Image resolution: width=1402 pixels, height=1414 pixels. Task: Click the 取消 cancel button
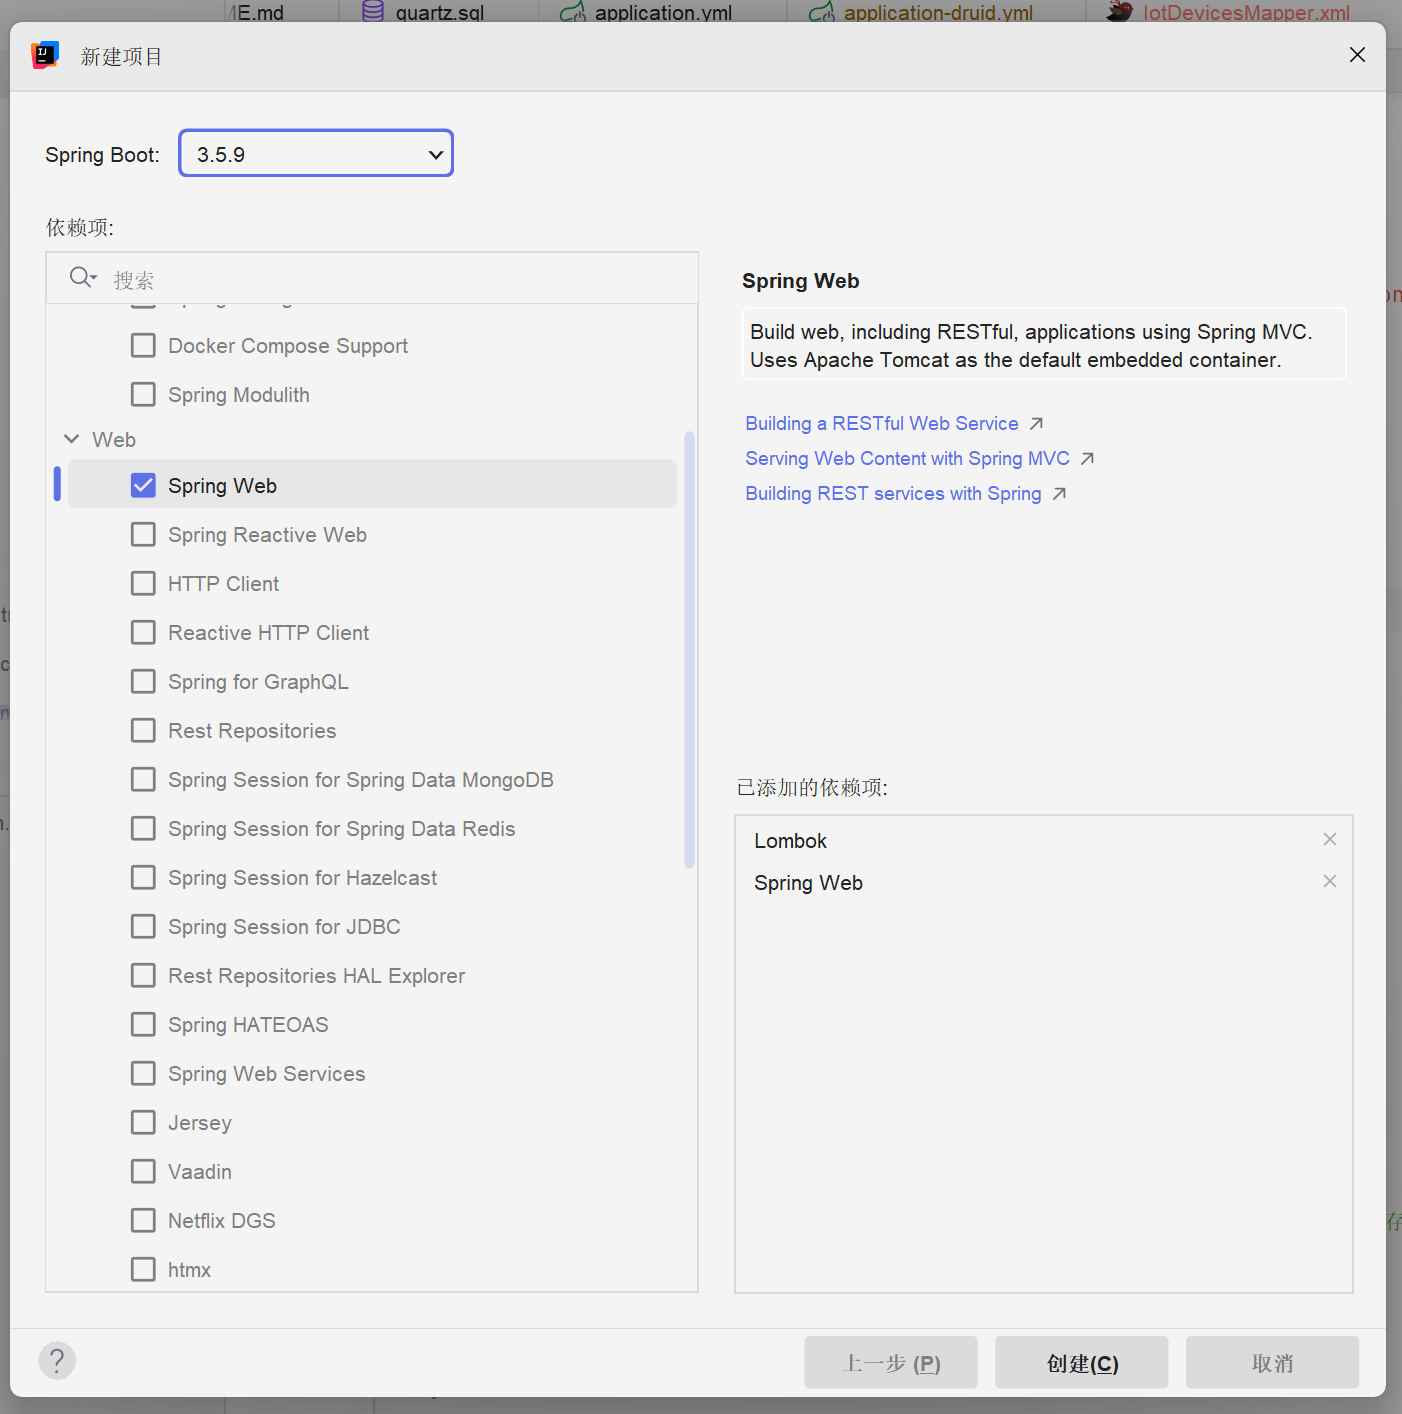[1272, 1362]
